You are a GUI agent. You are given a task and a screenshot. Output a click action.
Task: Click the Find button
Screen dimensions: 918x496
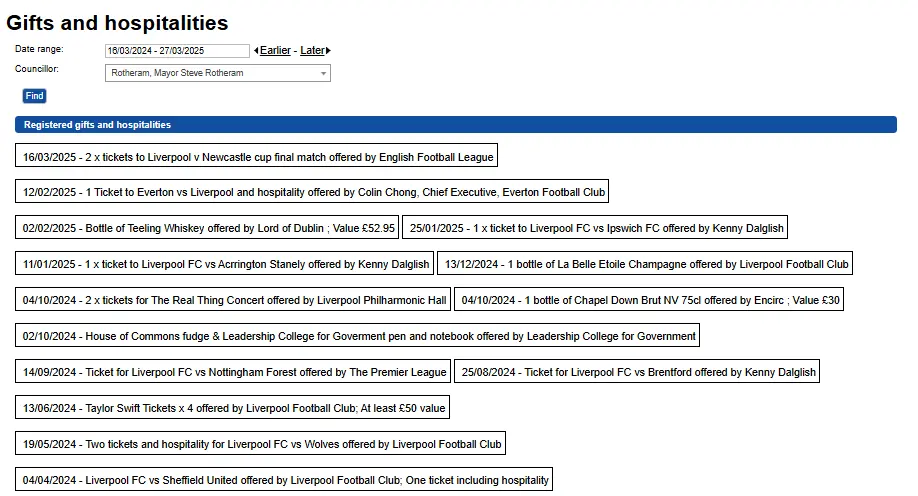(34, 96)
